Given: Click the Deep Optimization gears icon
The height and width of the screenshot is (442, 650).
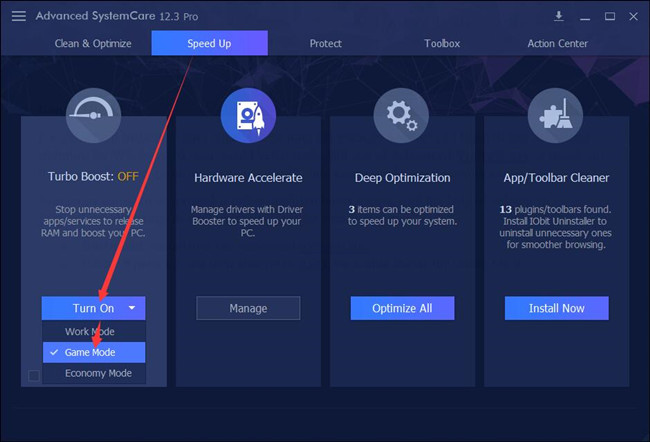Looking at the screenshot, I should point(401,115).
